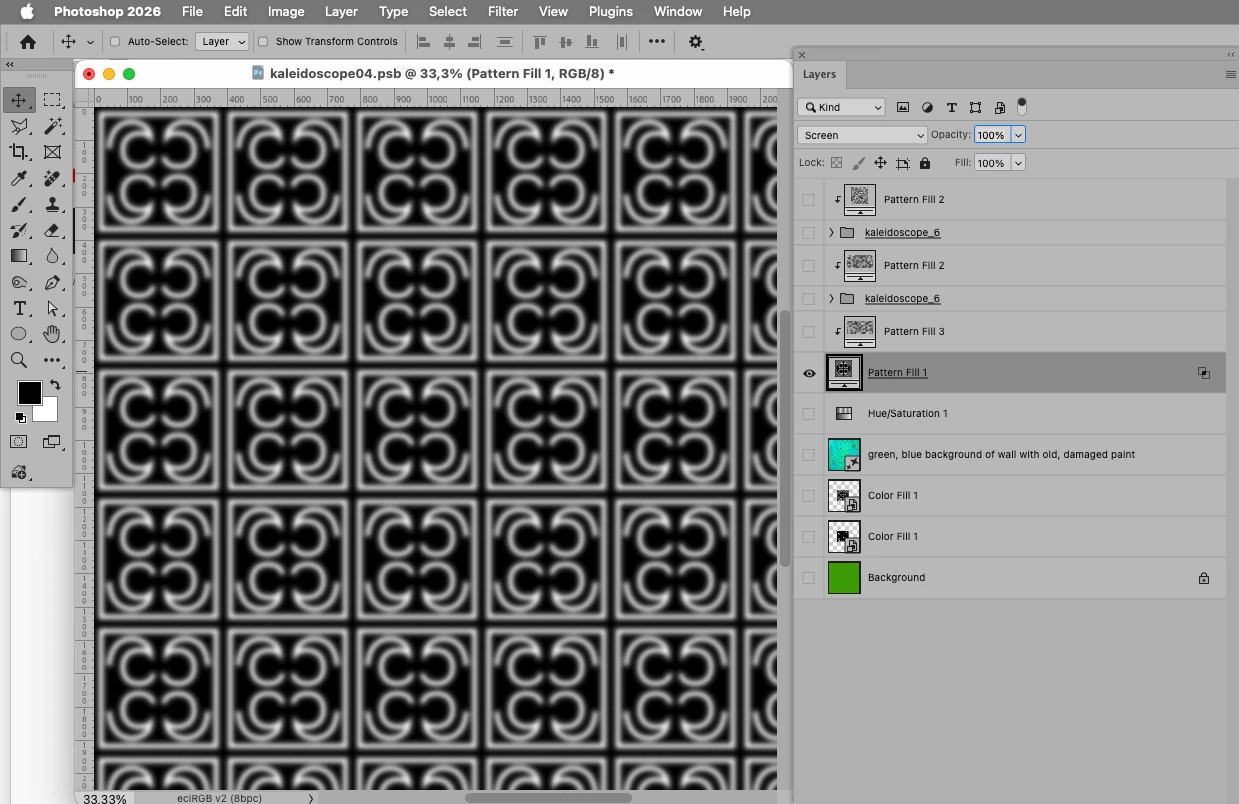Select the Move tool in the toolbox
Viewport: 1239px width, 804px height.
click(x=19, y=100)
